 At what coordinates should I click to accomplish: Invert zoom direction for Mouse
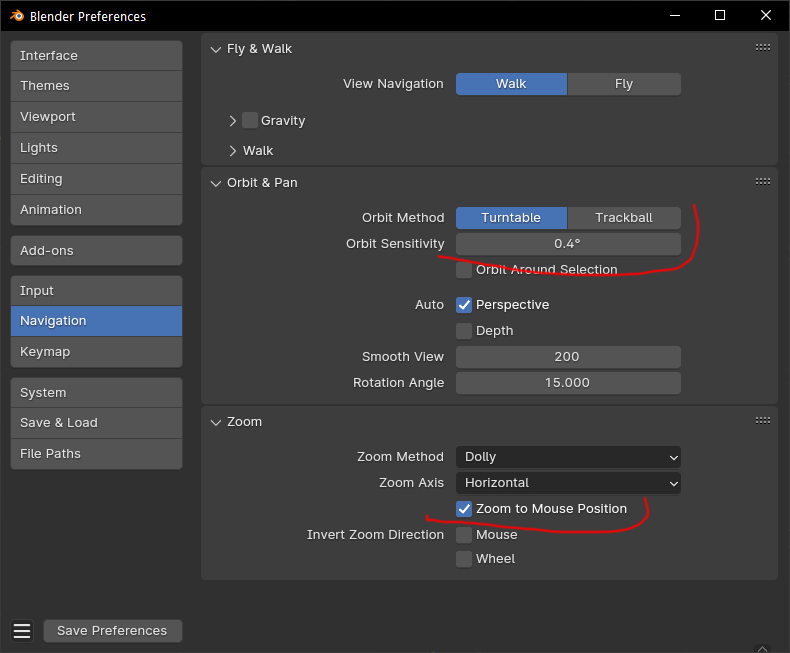[464, 535]
